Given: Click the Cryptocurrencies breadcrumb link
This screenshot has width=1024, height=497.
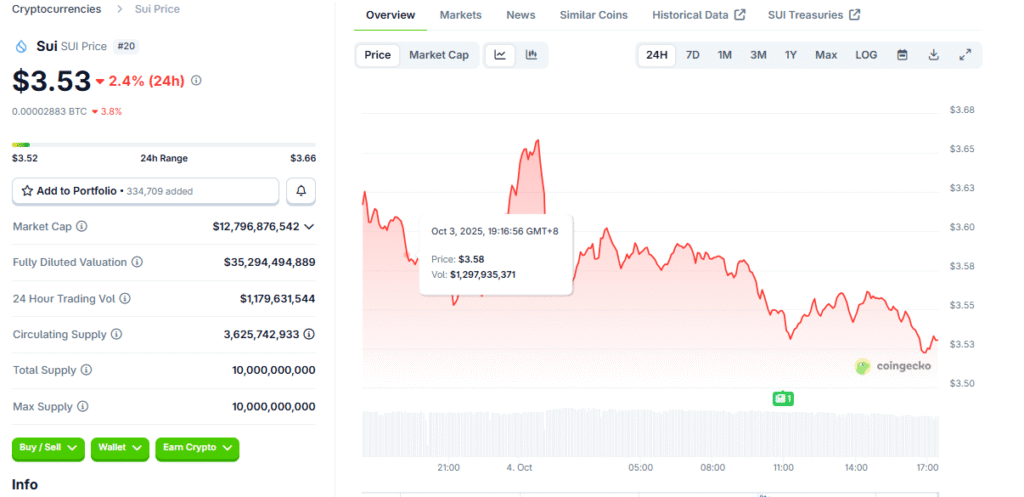Looking at the screenshot, I should [56, 9].
